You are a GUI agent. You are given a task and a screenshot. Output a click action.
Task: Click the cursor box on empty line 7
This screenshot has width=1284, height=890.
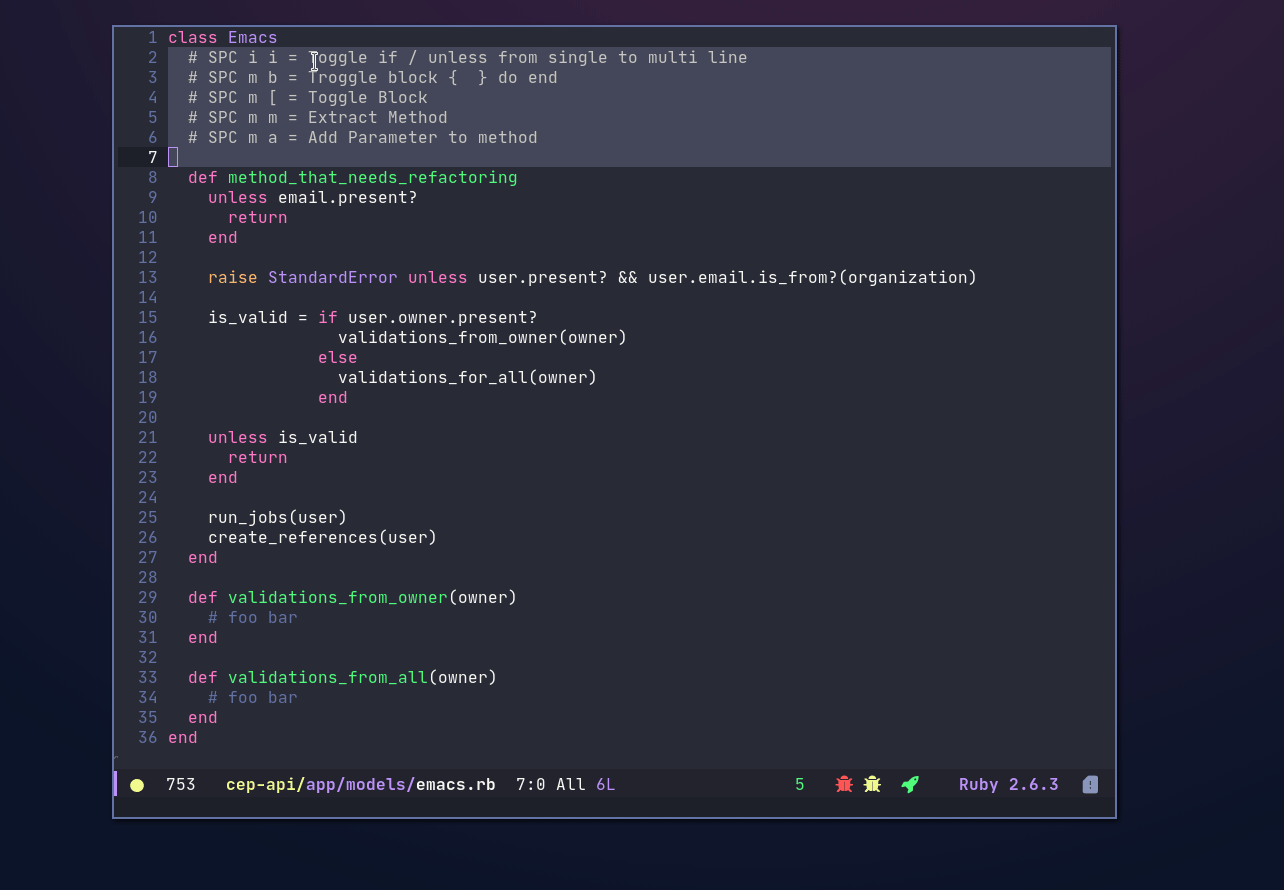173,157
